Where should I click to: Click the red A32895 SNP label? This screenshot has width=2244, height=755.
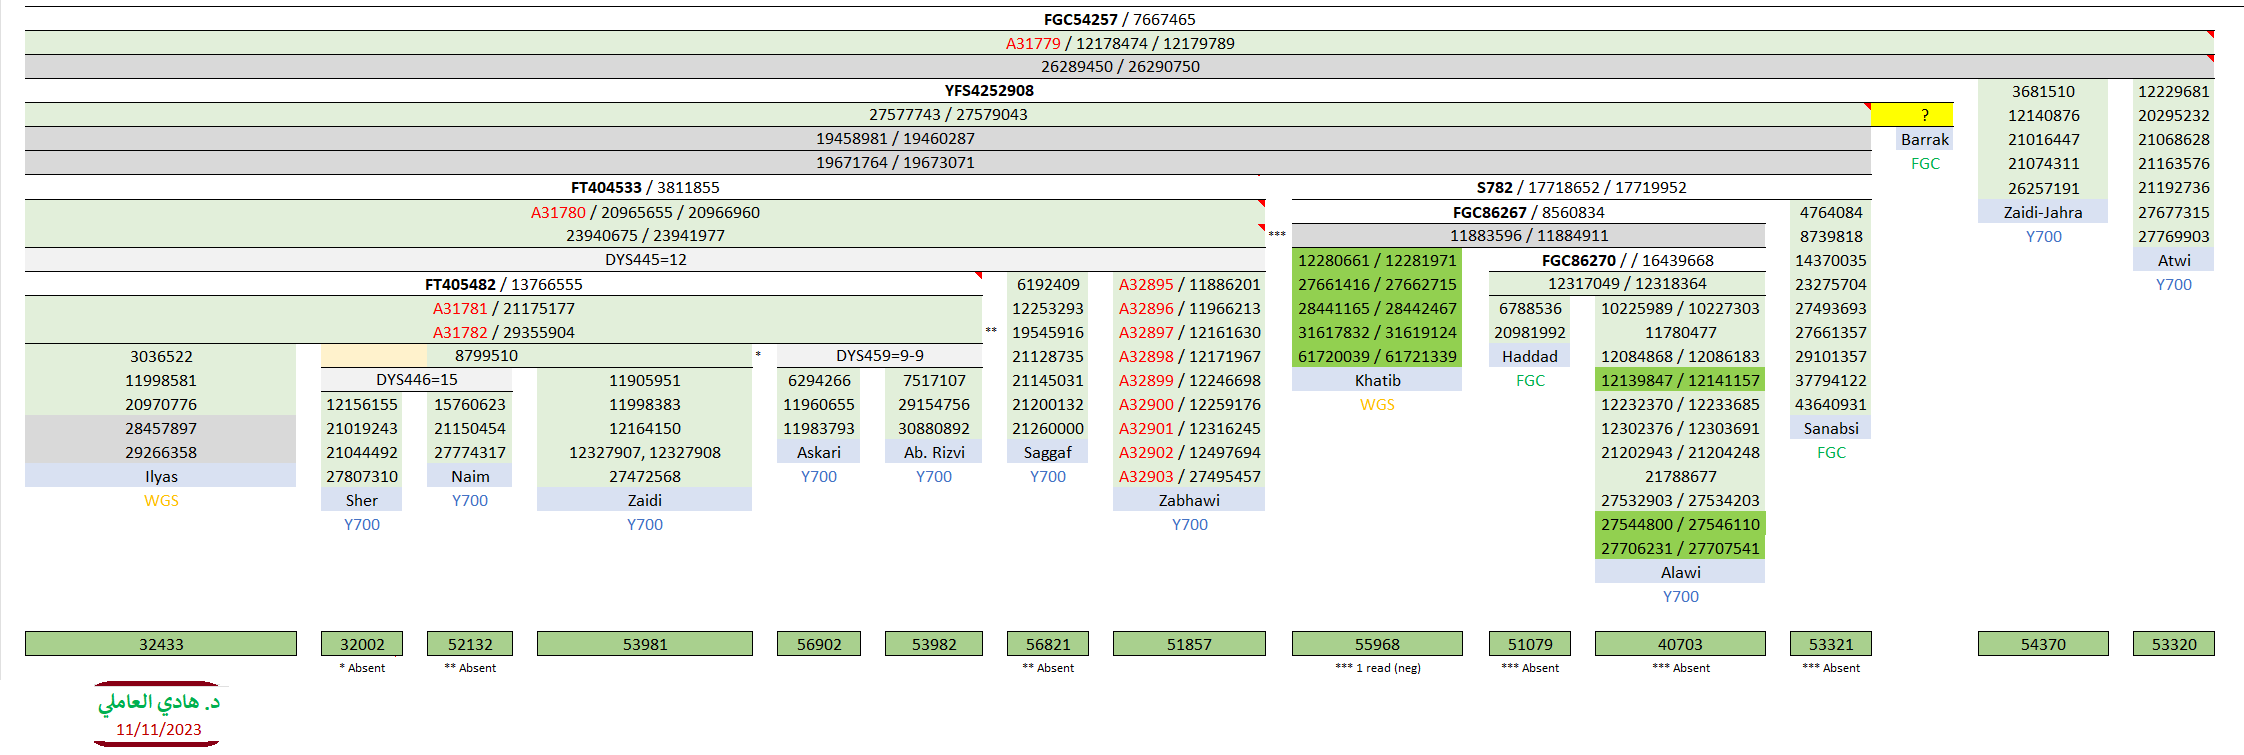pyautogui.click(x=1145, y=284)
